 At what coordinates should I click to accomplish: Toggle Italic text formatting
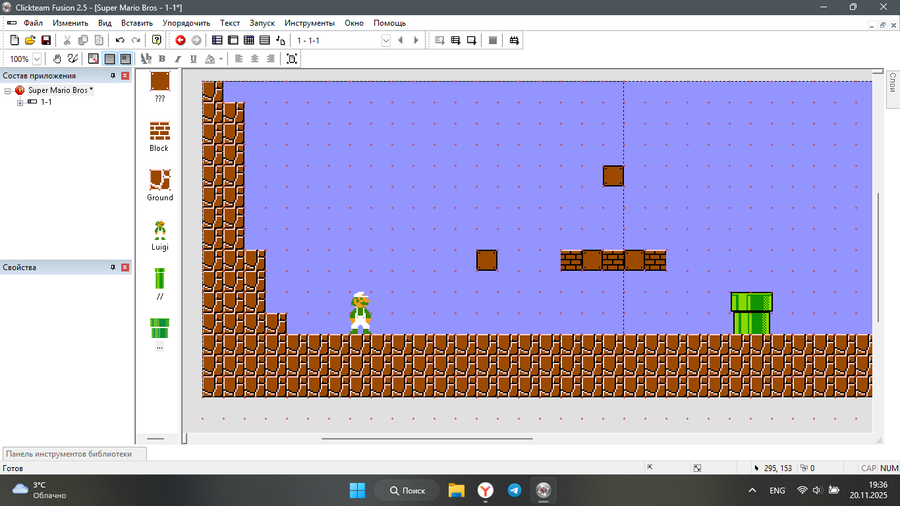click(x=178, y=59)
